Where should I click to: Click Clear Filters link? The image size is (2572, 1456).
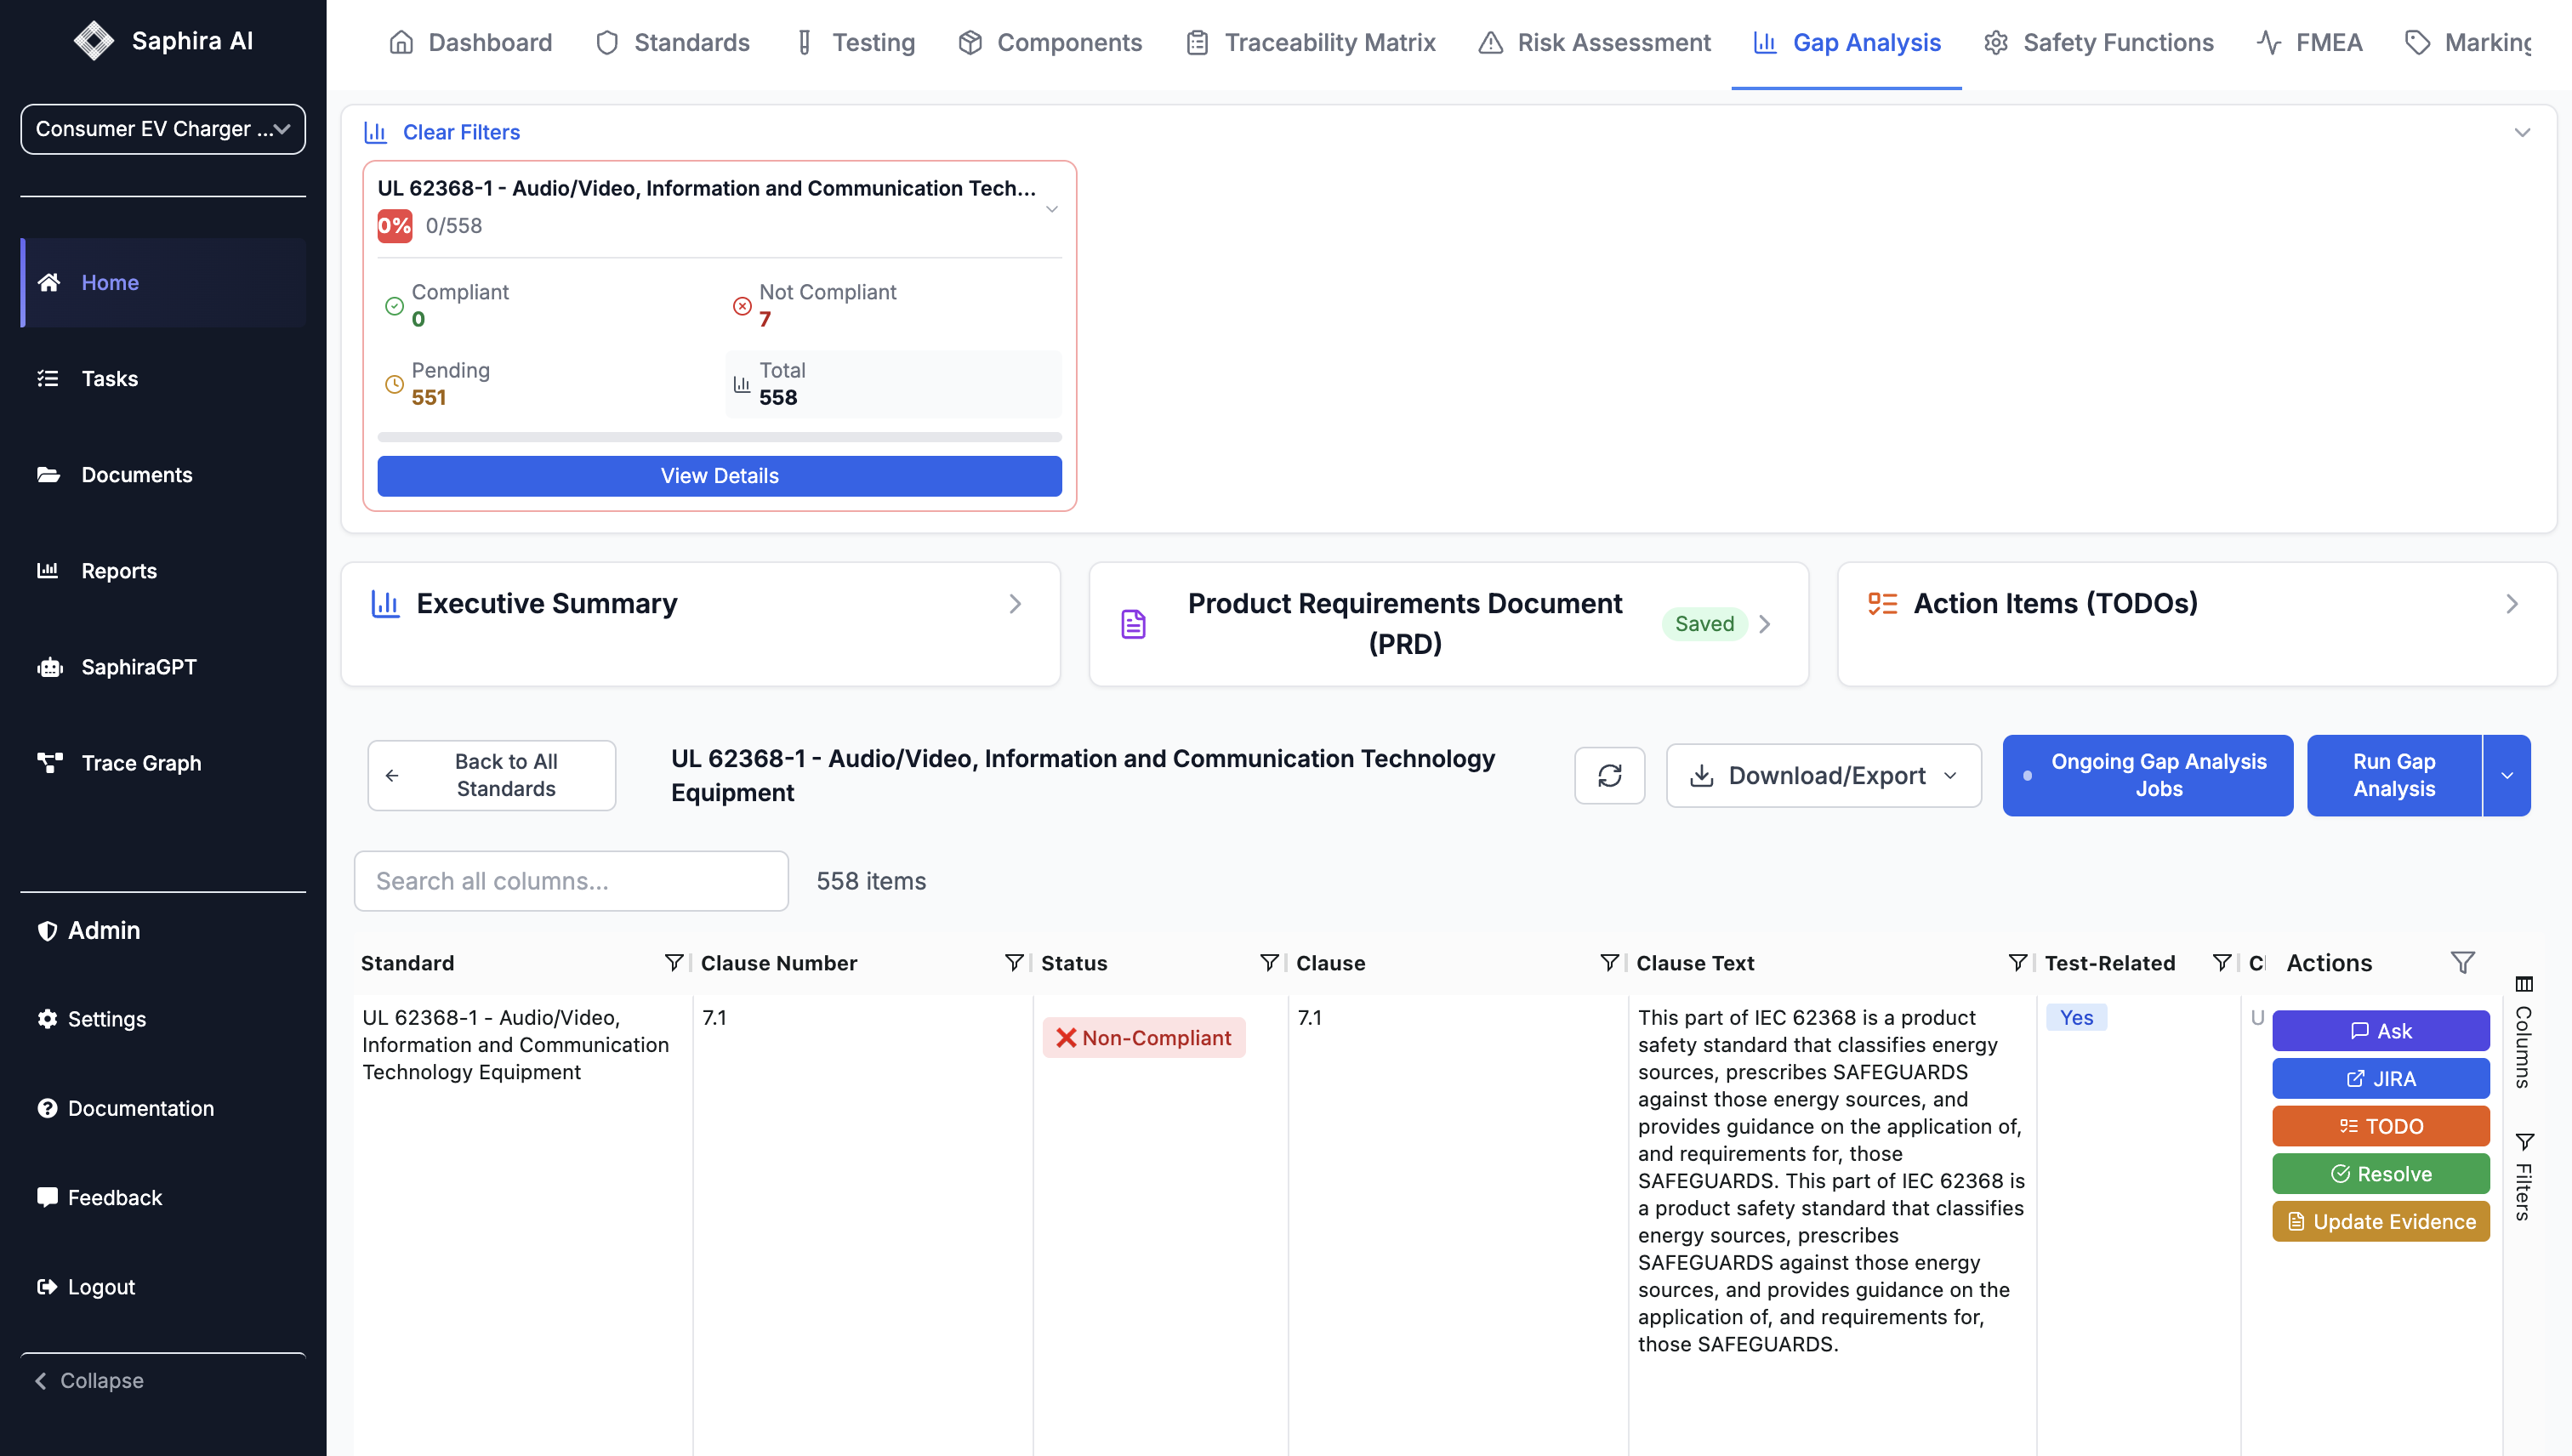[461, 132]
